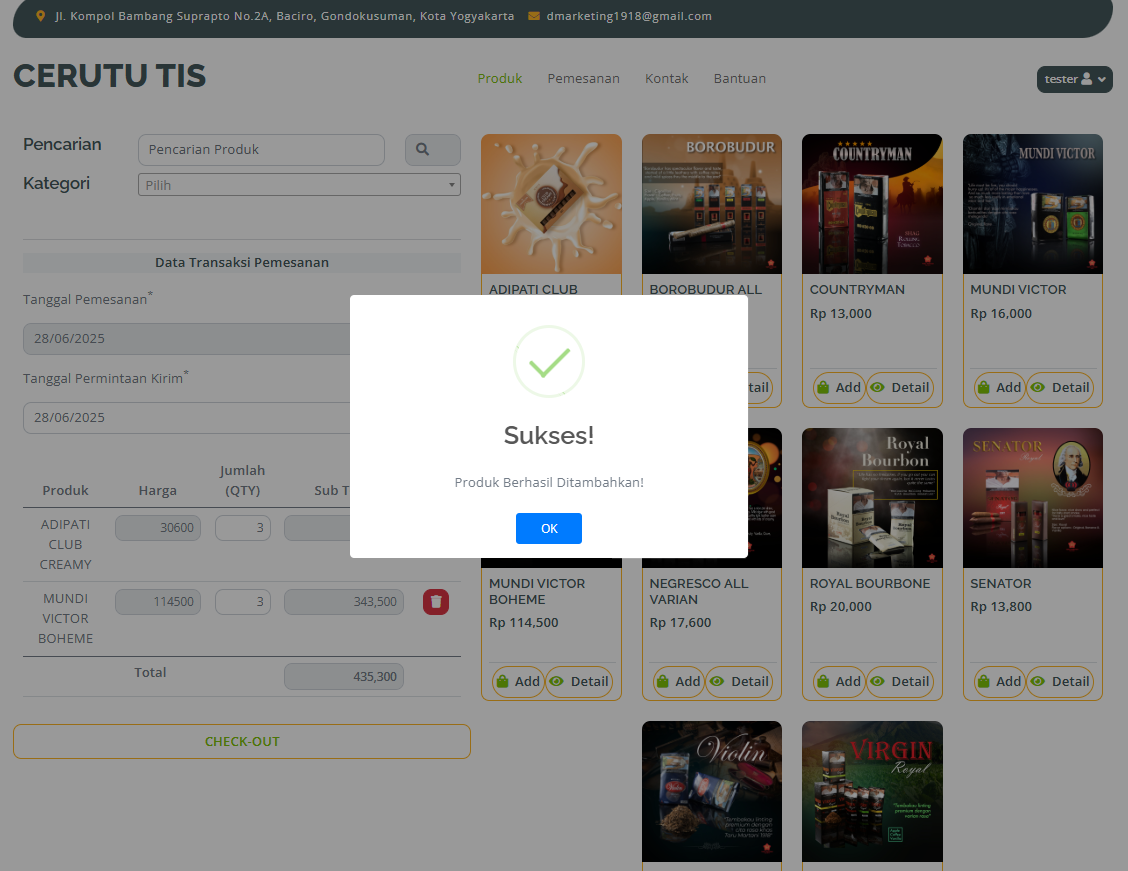Image resolution: width=1128 pixels, height=871 pixels.
Task: Open Senator product detail view
Action: click(1060, 682)
